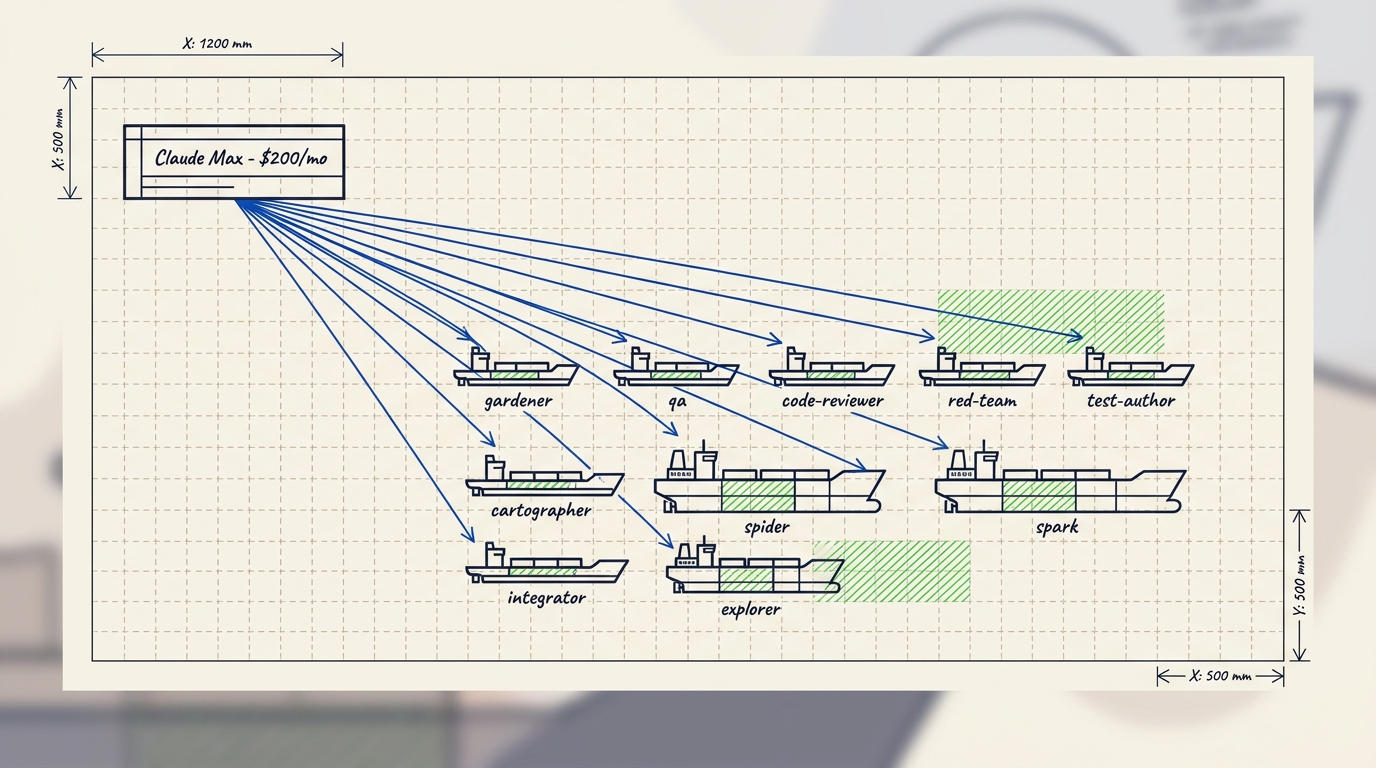Click the cartographer label
Screen dimensions: 1376x768
pyautogui.click(x=541, y=511)
